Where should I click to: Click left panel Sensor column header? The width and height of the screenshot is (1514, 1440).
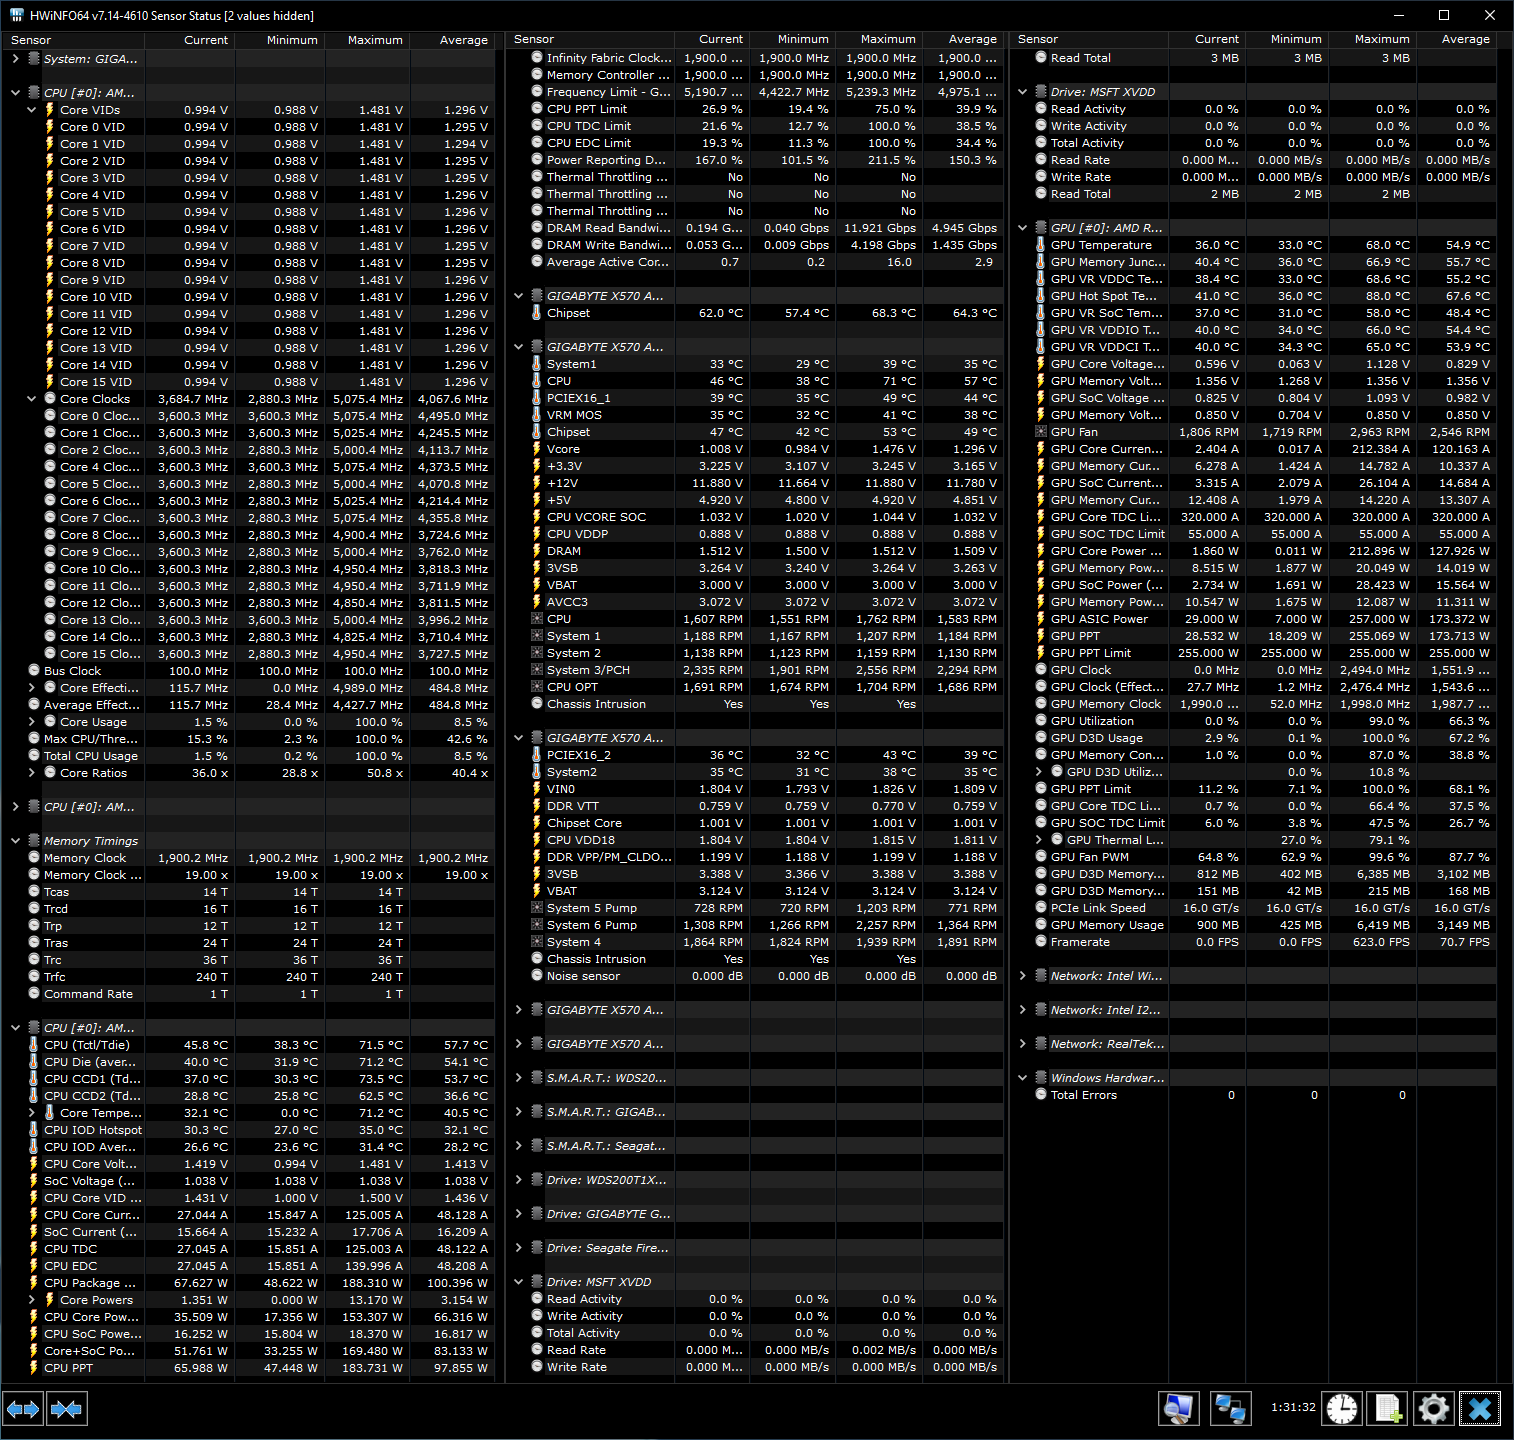click(74, 40)
